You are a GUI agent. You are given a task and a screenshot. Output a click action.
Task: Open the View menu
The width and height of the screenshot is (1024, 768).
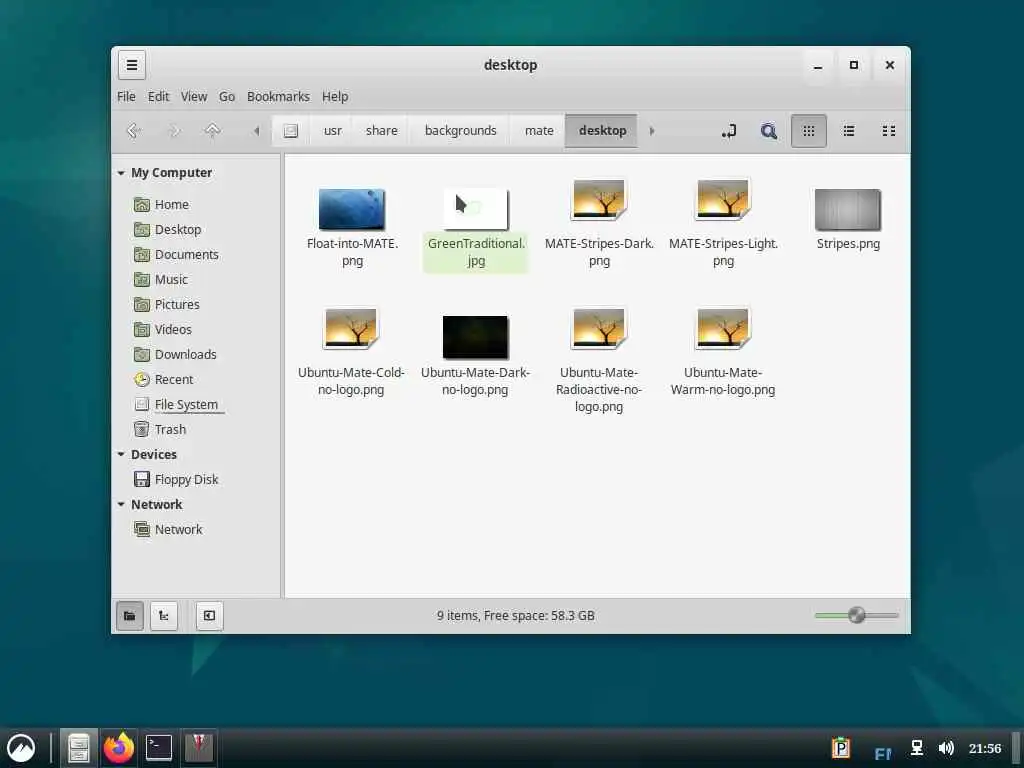(194, 97)
